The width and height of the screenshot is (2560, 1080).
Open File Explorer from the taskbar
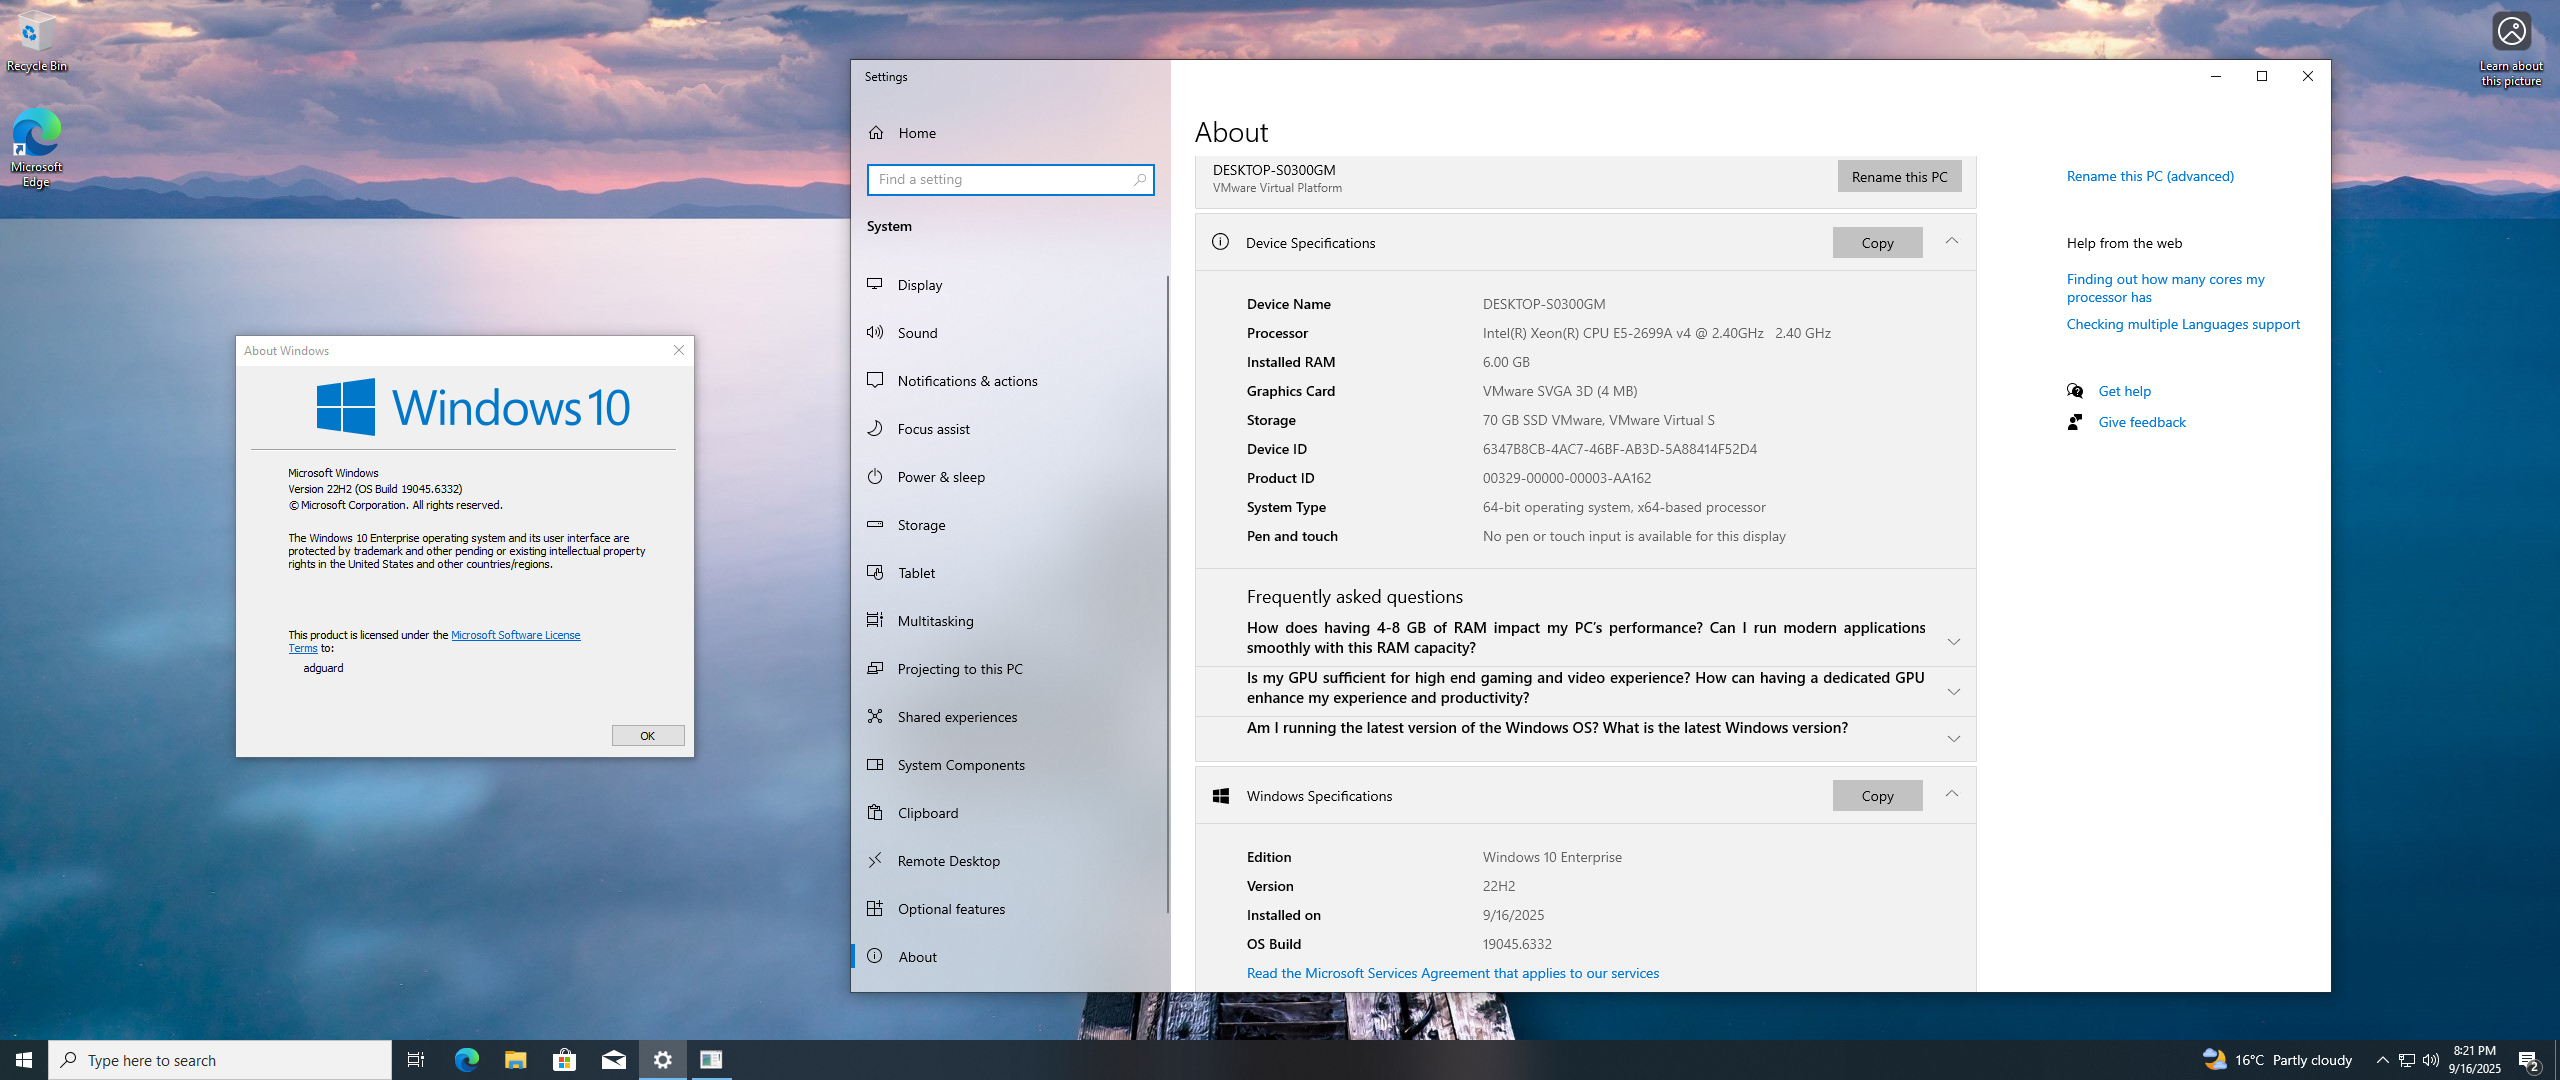[x=515, y=1060]
